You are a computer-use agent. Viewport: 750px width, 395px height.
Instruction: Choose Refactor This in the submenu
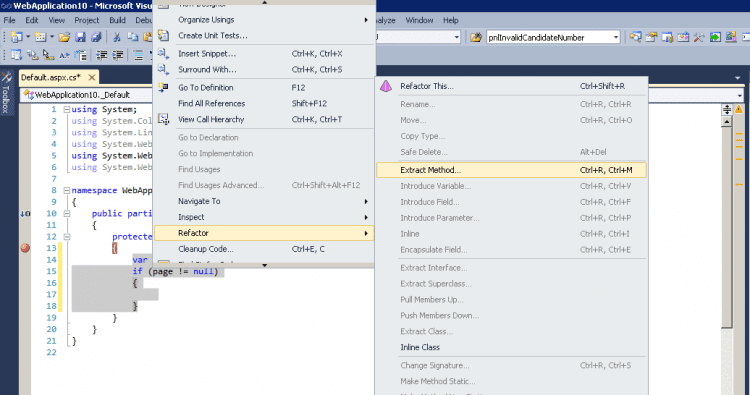coord(511,86)
